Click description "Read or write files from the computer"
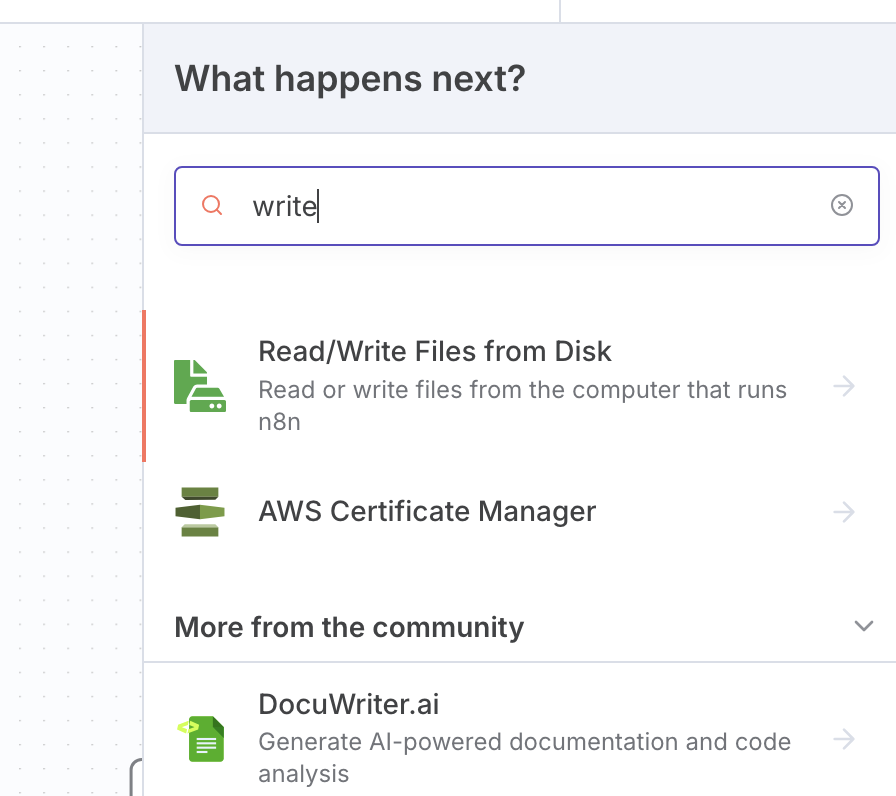This screenshot has height=796, width=896. 522,390
